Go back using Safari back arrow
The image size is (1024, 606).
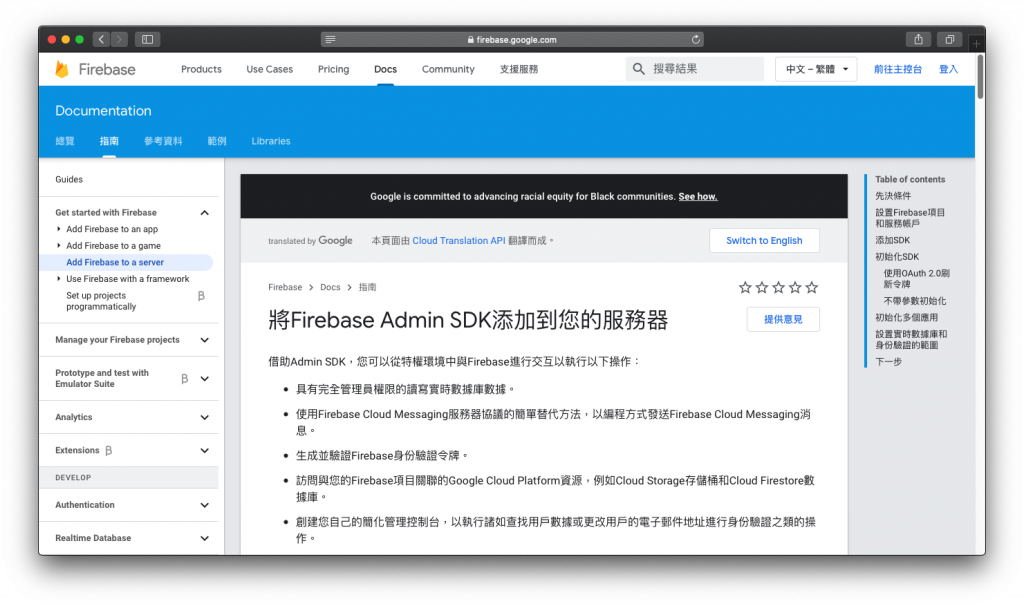point(101,39)
